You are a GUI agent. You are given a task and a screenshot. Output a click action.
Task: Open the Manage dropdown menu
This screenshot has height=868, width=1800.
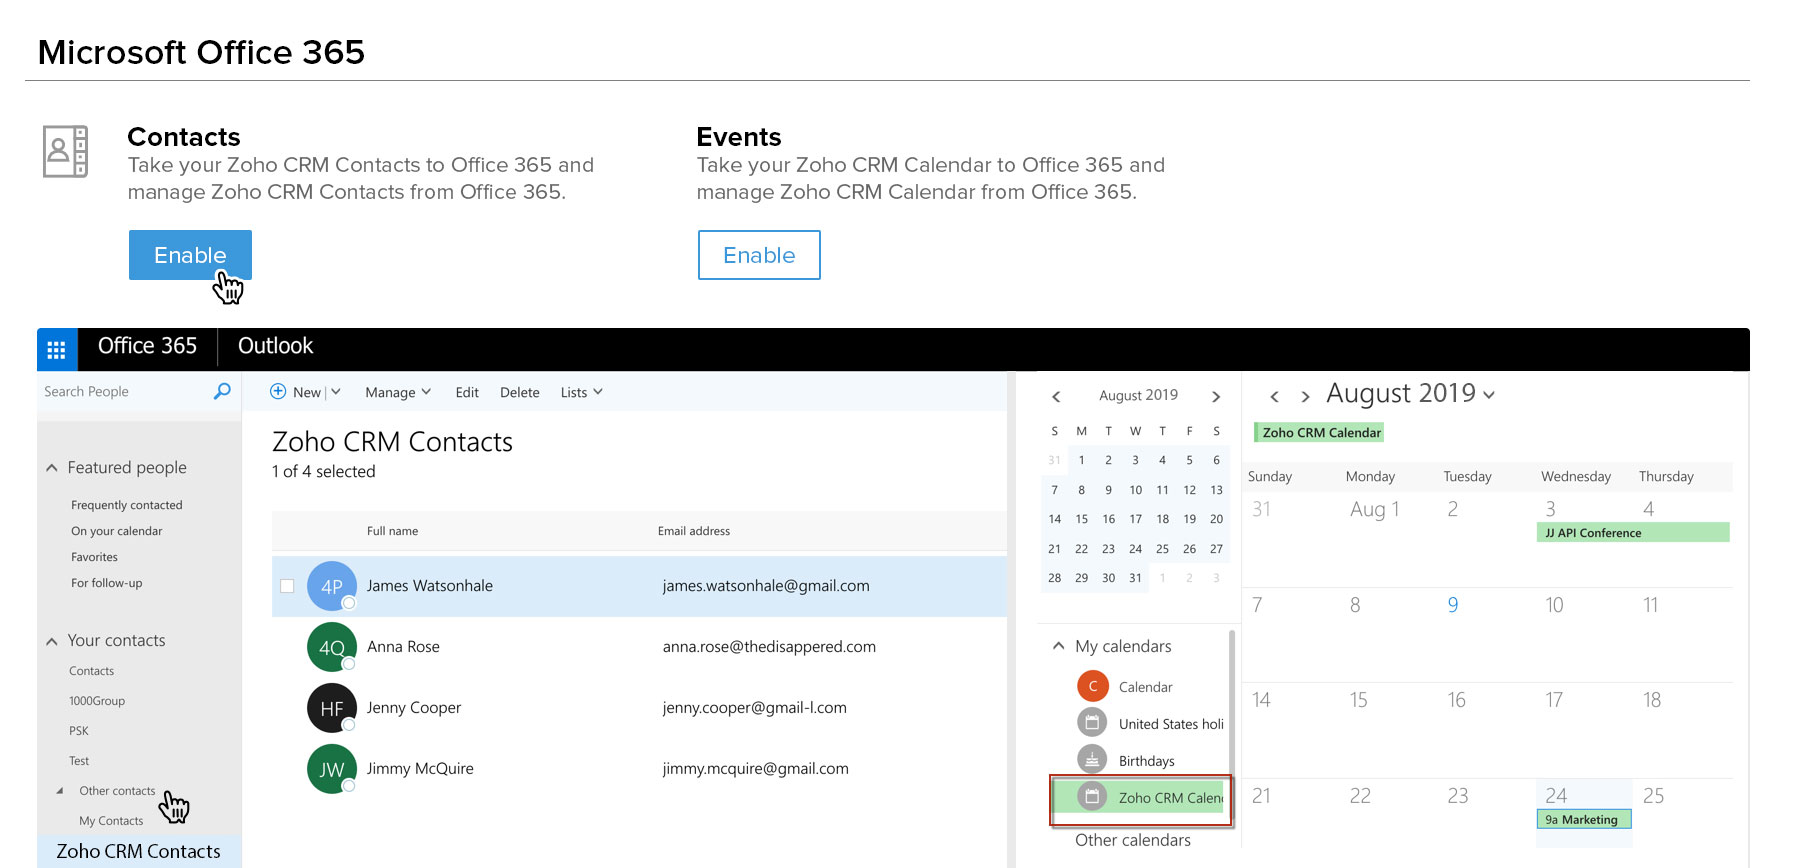point(398,392)
